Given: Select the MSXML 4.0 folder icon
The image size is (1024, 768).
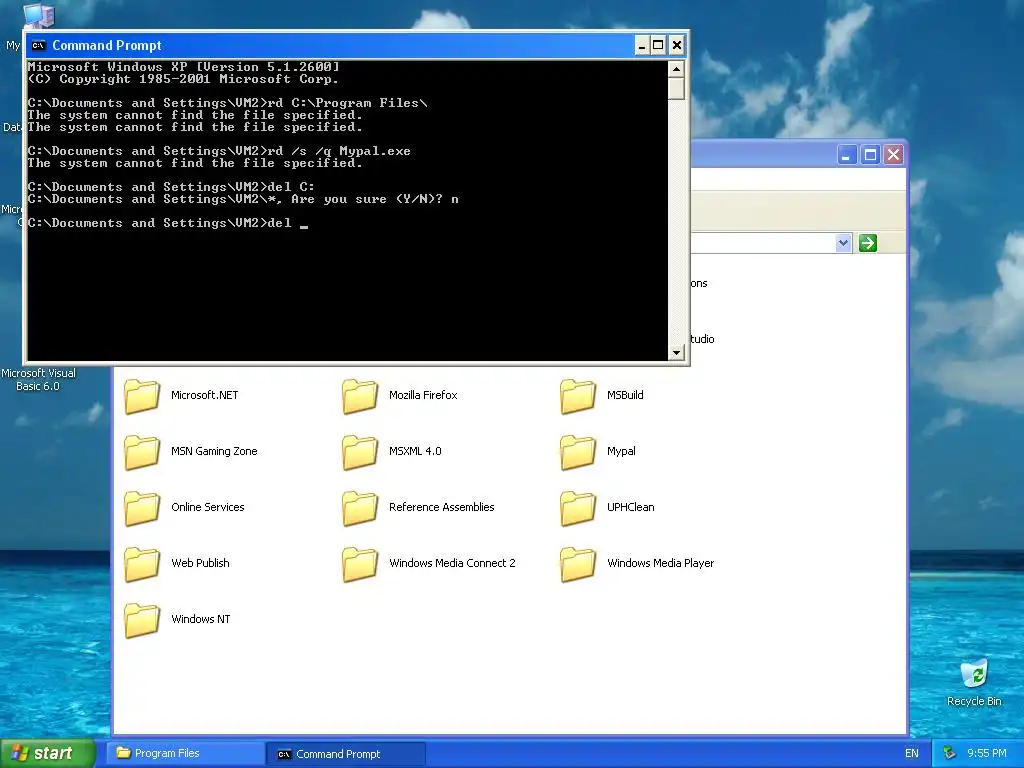Looking at the screenshot, I should [x=360, y=452].
